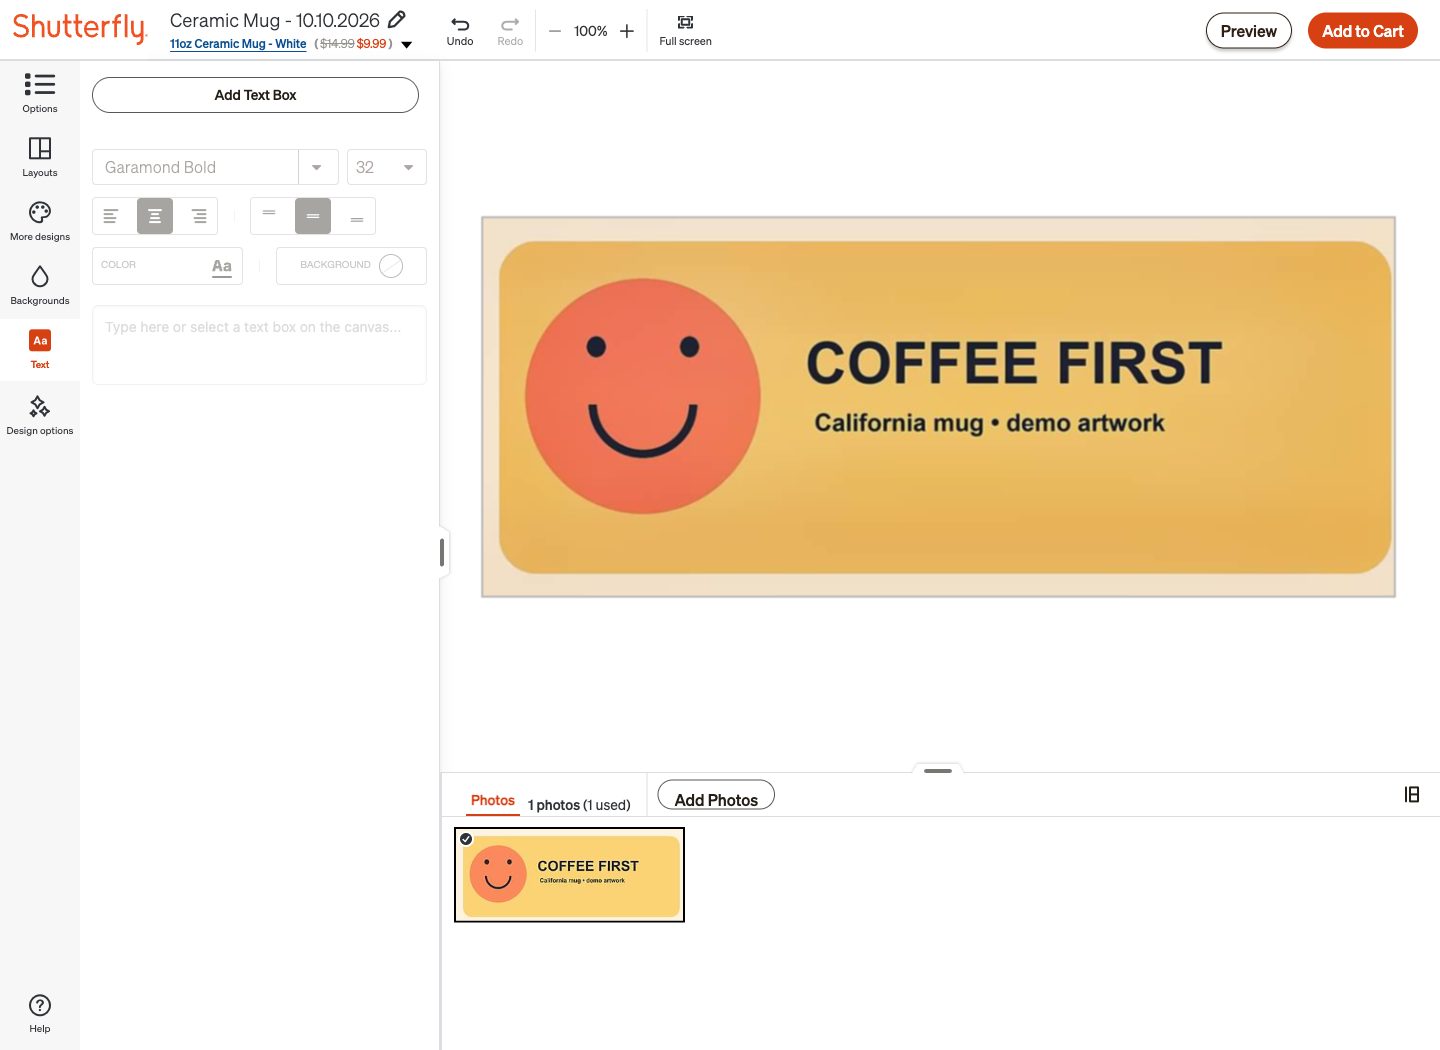
Task: Edit project name with pencil icon
Action: 397,19
